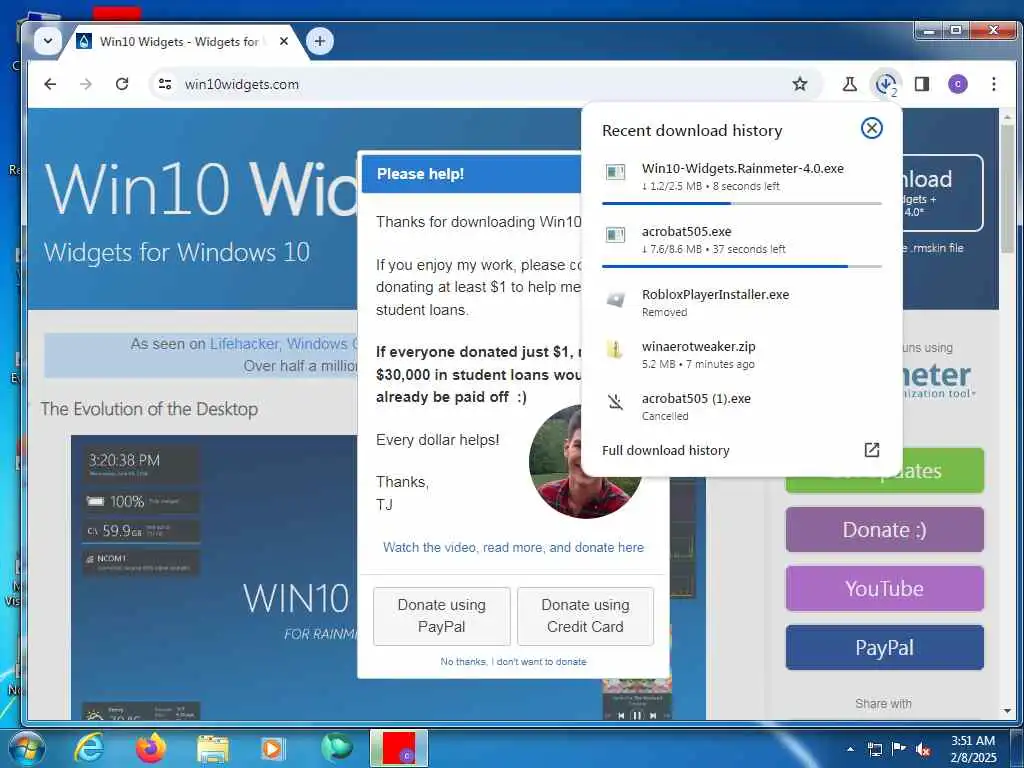Open Windows Media Player taskbar icon
The height and width of the screenshot is (768, 1024).
[x=272, y=748]
